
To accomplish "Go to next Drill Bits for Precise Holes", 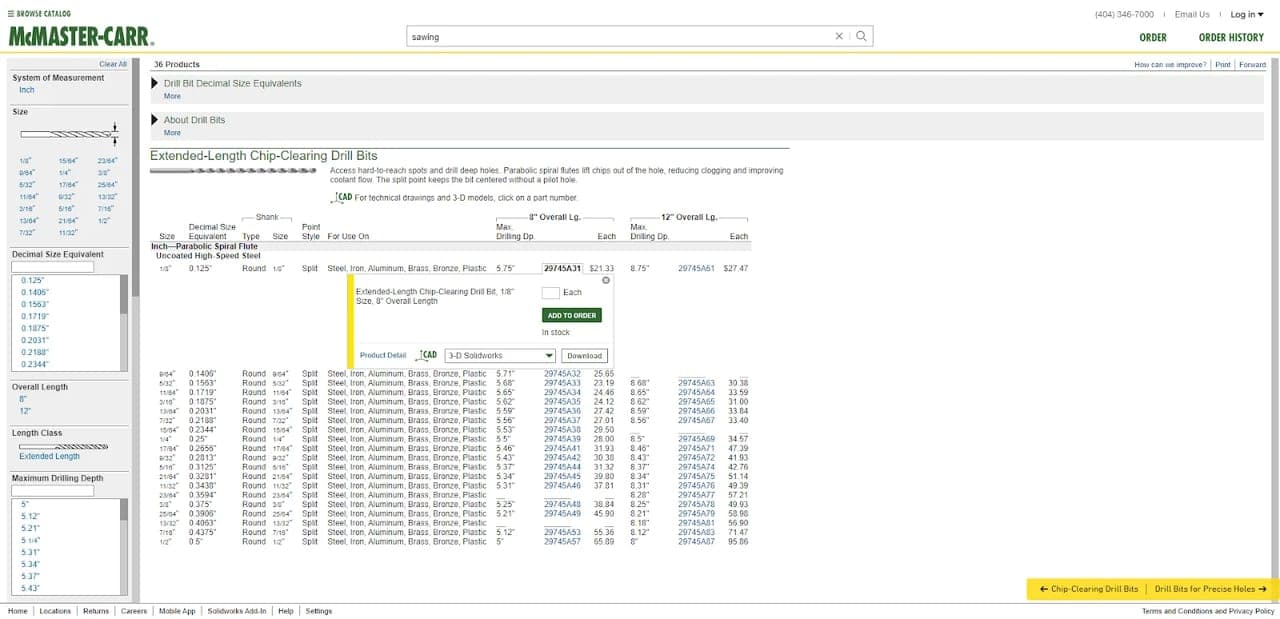I will [x=1212, y=589].
